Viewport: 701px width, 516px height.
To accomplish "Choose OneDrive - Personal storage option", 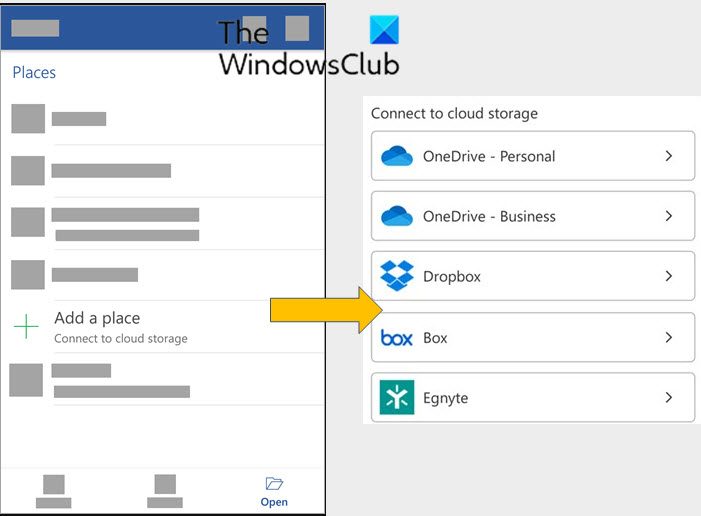I will click(533, 156).
